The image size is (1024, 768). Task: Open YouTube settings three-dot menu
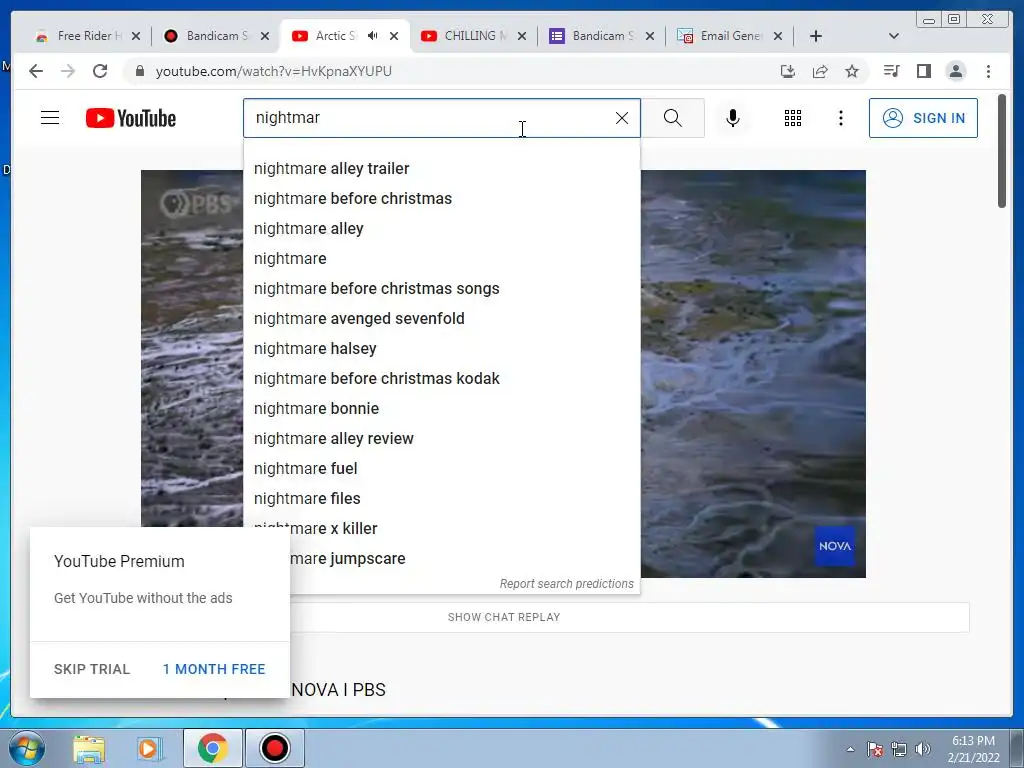(841, 118)
